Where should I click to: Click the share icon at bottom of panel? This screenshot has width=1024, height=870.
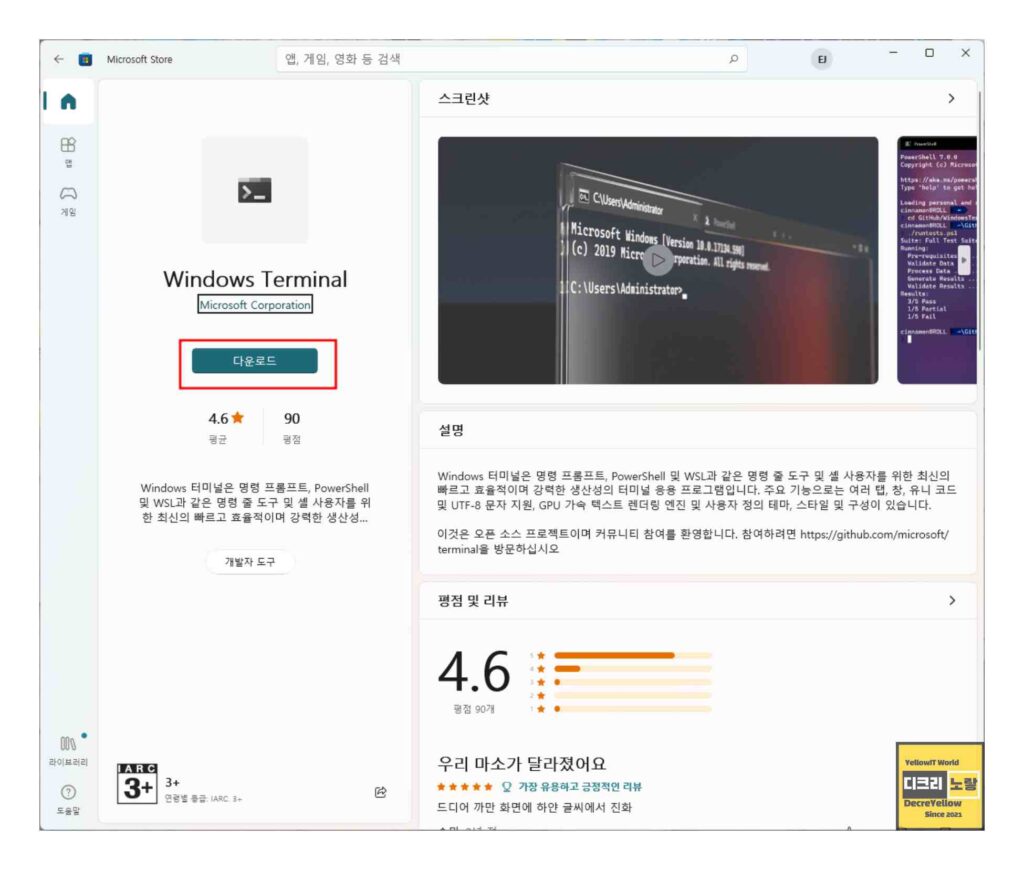click(381, 792)
